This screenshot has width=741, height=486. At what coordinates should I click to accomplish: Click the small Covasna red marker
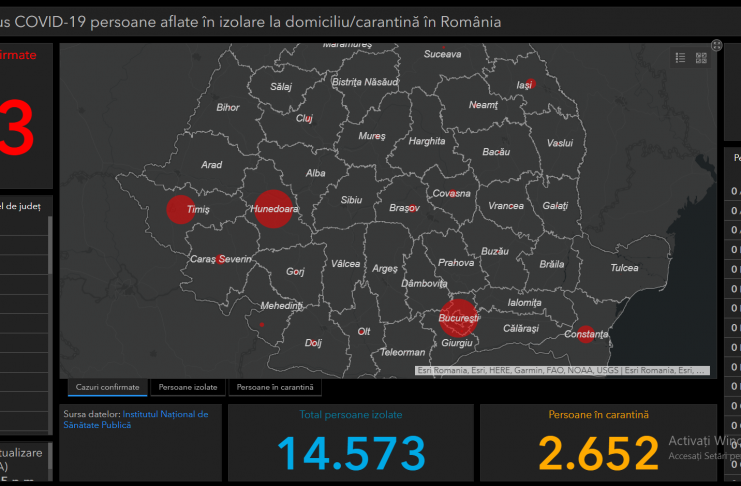453,192
